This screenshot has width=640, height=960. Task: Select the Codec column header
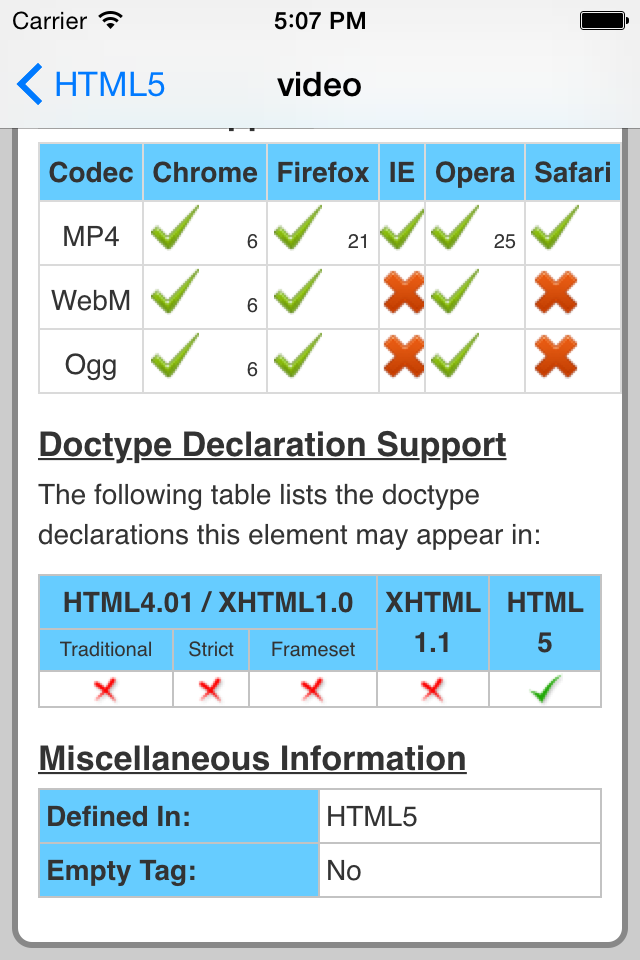point(91,172)
